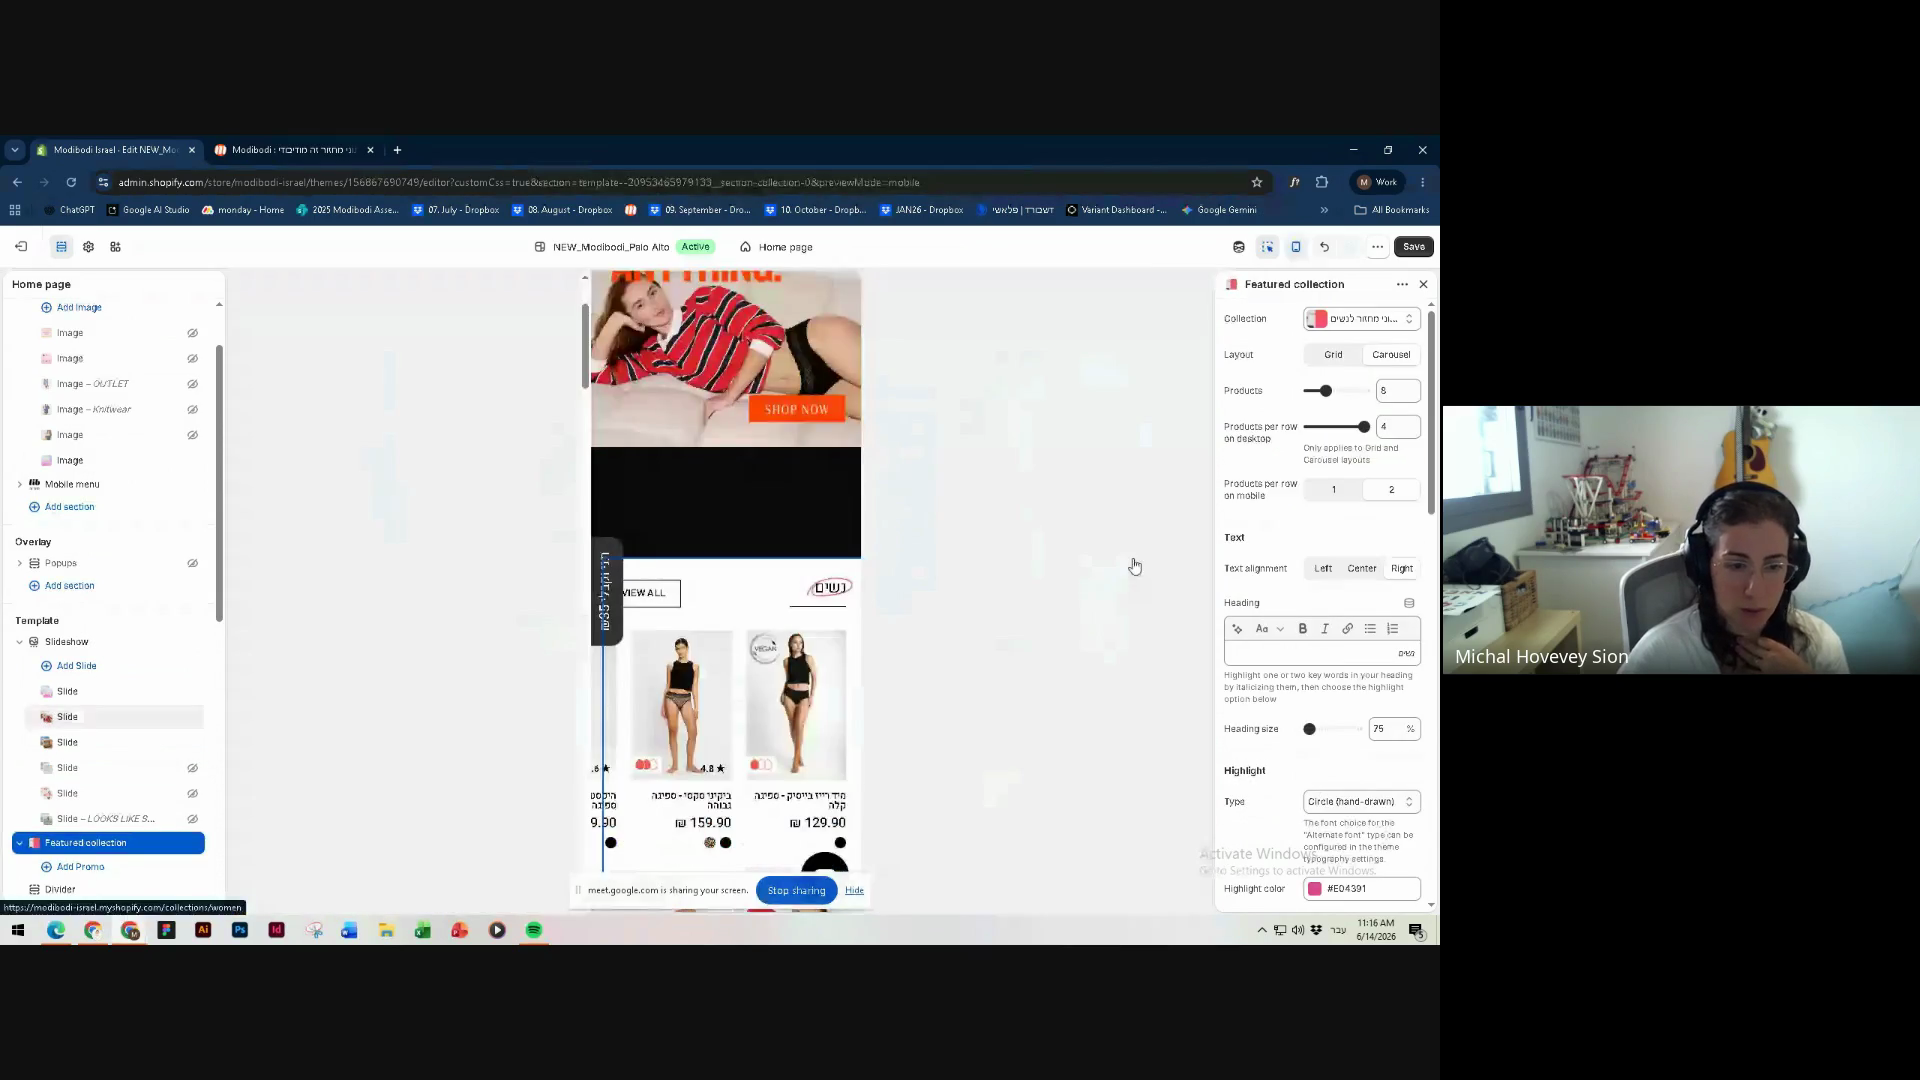Open Featured collection panel options dots
Viewport: 1920px width, 1080px height.
coord(1402,284)
